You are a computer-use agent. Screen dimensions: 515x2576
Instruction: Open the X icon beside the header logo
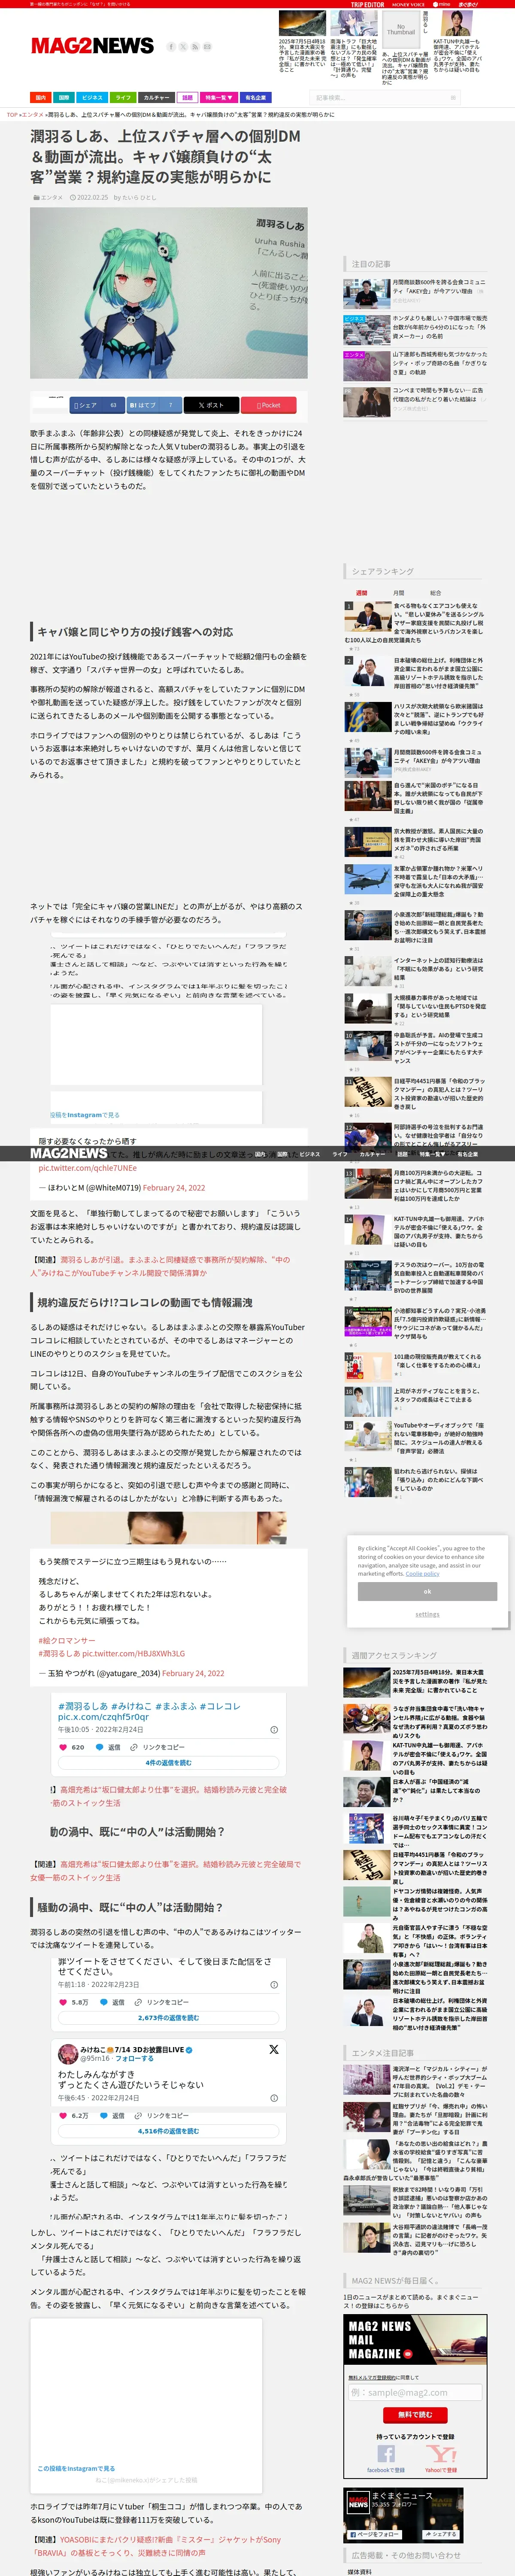point(183,47)
